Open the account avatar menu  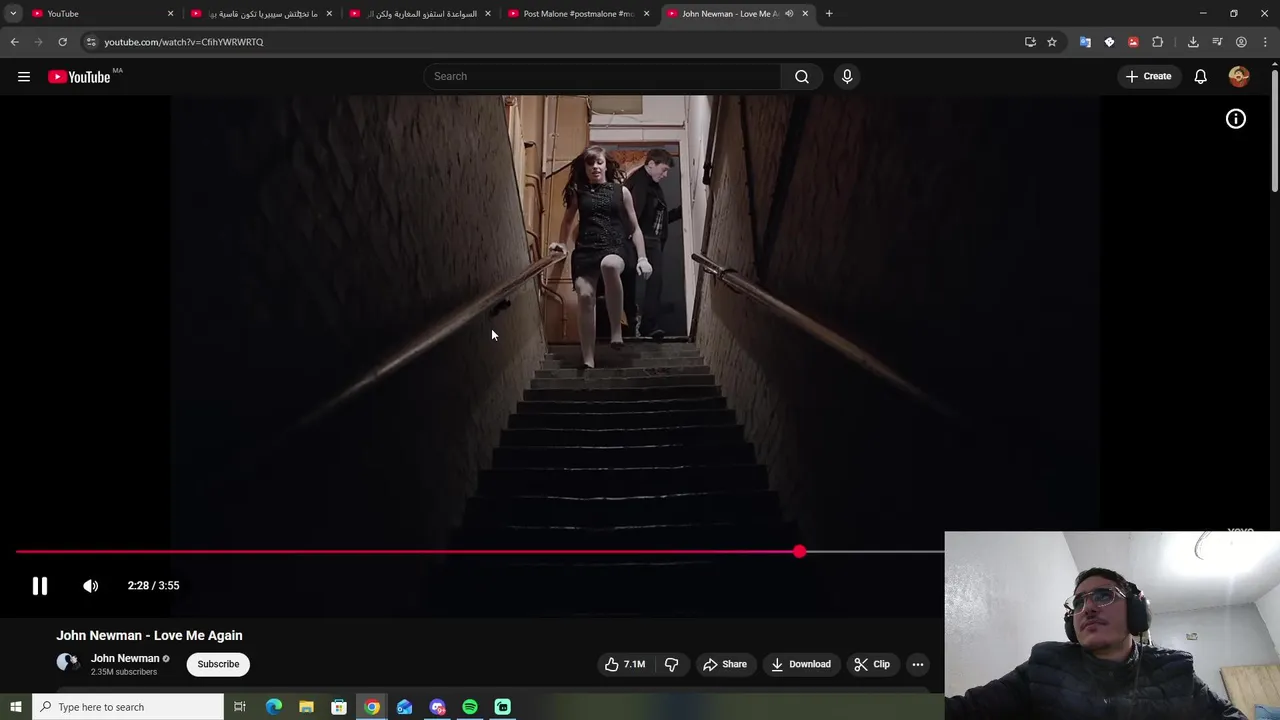pyautogui.click(x=1239, y=76)
